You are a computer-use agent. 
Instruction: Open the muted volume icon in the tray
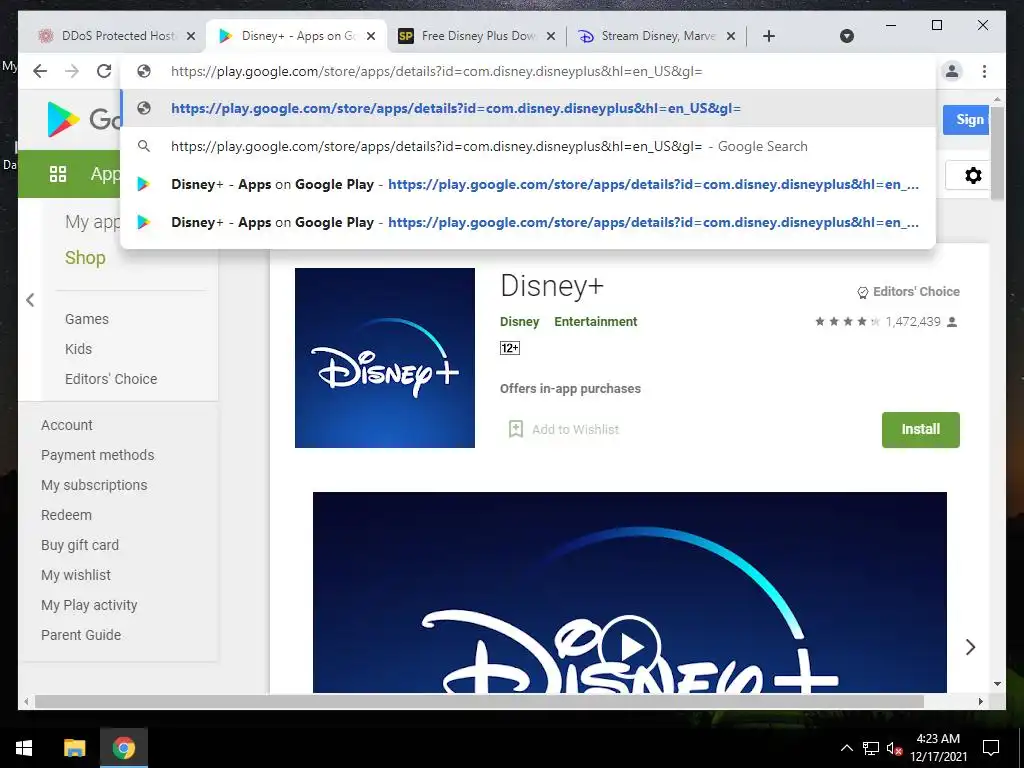(x=894, y=748)
